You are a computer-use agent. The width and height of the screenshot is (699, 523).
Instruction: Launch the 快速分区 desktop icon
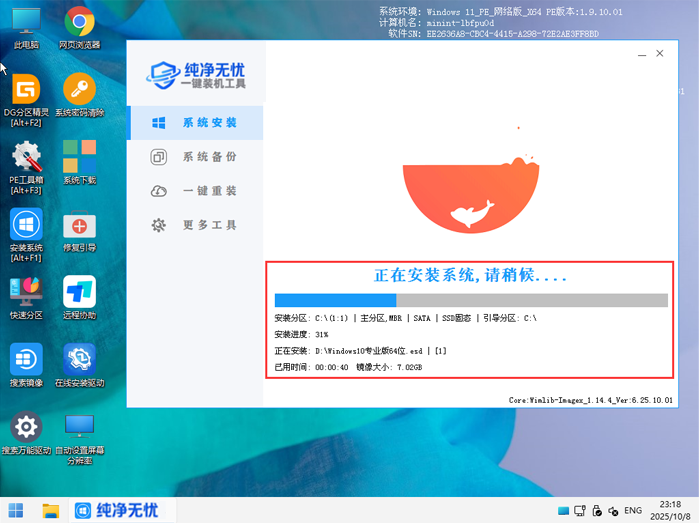tap(25, 292)
